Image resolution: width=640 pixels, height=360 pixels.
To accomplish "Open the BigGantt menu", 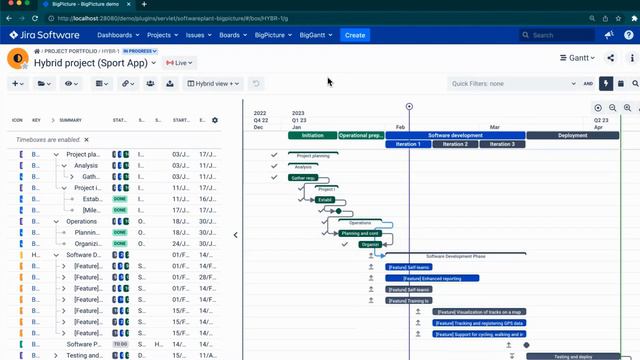I will pos(316,35).
